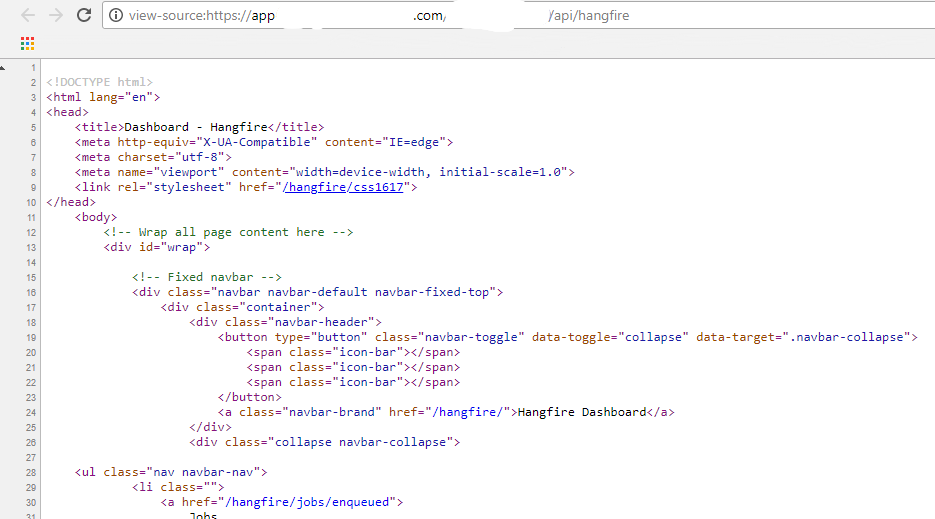Click the 'Fixed navbar' comment text

(x=210, y=277)
